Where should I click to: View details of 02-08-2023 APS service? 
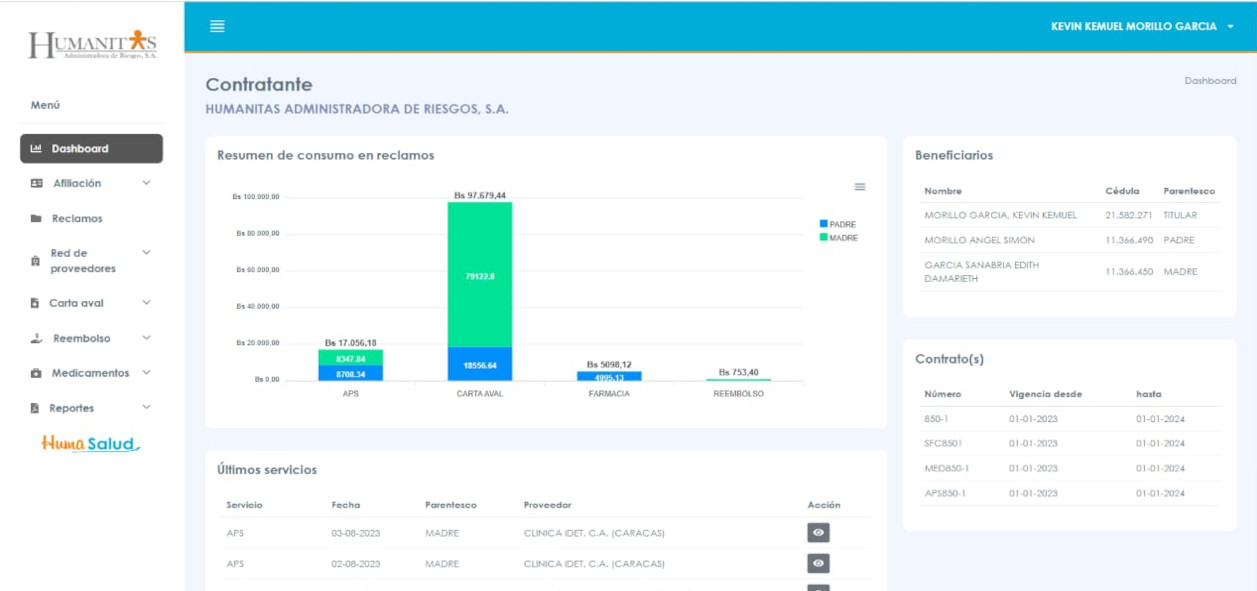click(818, 564)
